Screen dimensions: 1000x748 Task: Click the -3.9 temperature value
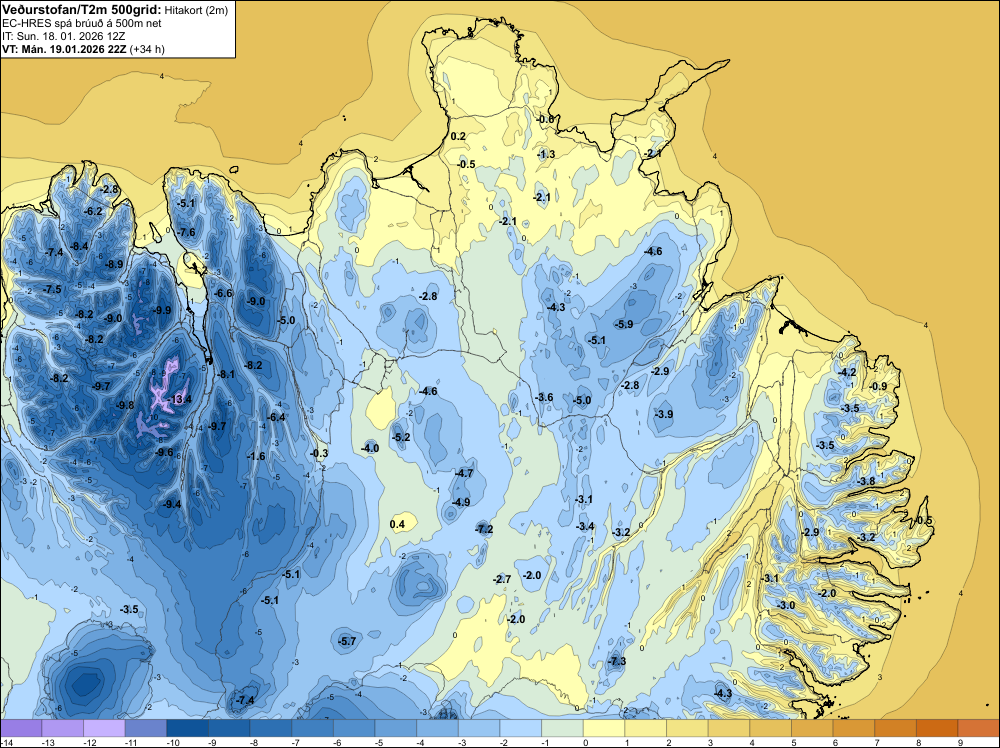664,414
